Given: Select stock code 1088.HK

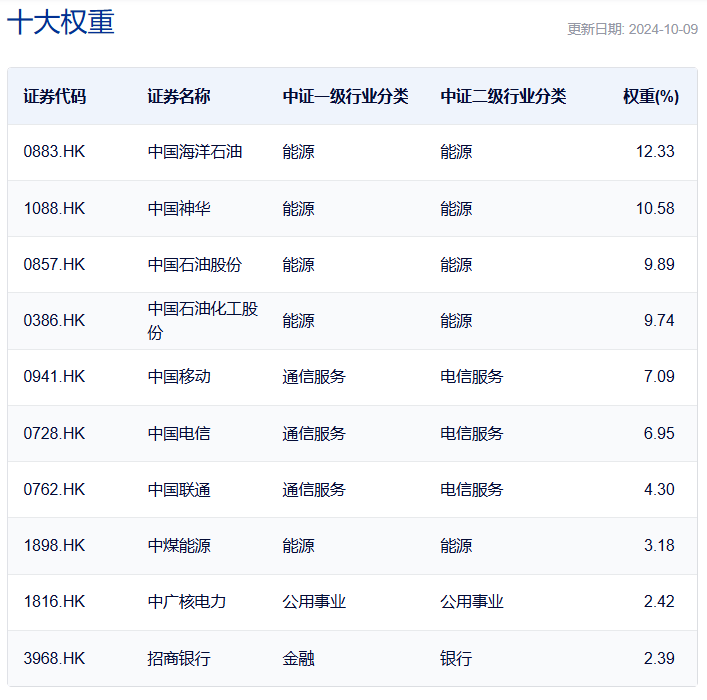Looking at the screenshot, I should tap(55, 208).
